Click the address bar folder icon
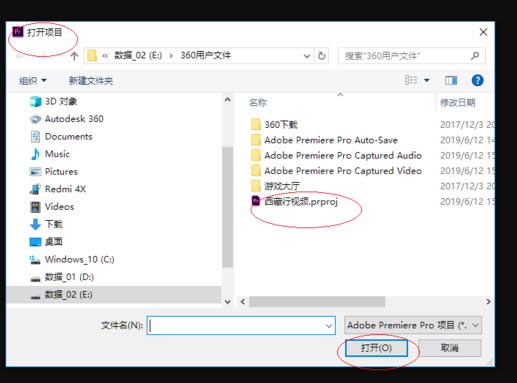517x383 pixels. click(92, 56)
